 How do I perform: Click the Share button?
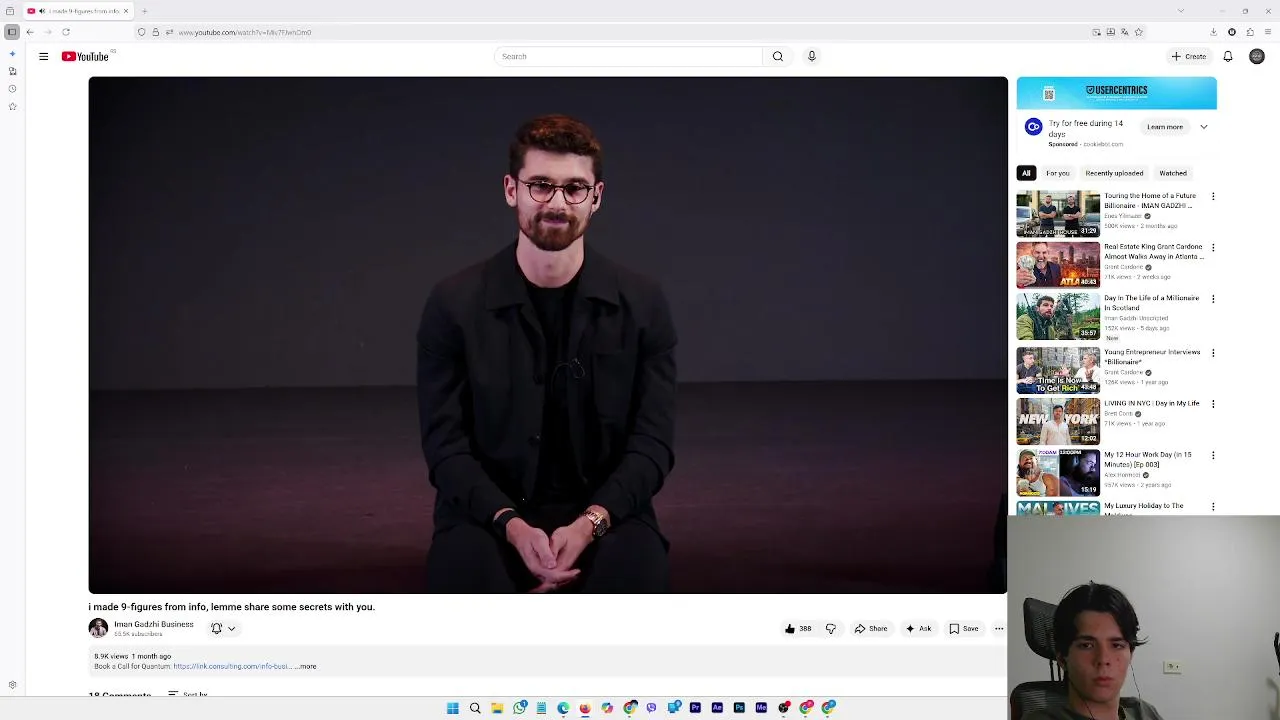point(871,629)
